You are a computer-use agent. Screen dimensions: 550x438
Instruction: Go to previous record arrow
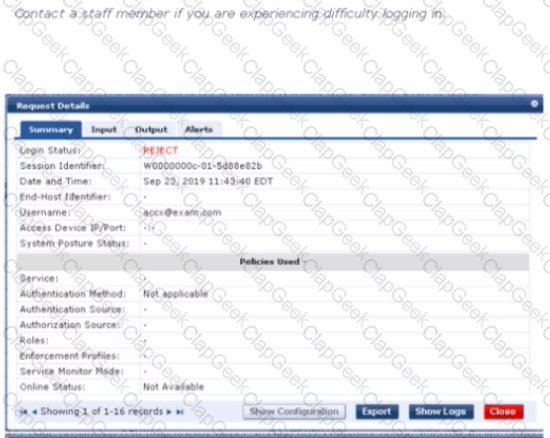click(34, 412)
